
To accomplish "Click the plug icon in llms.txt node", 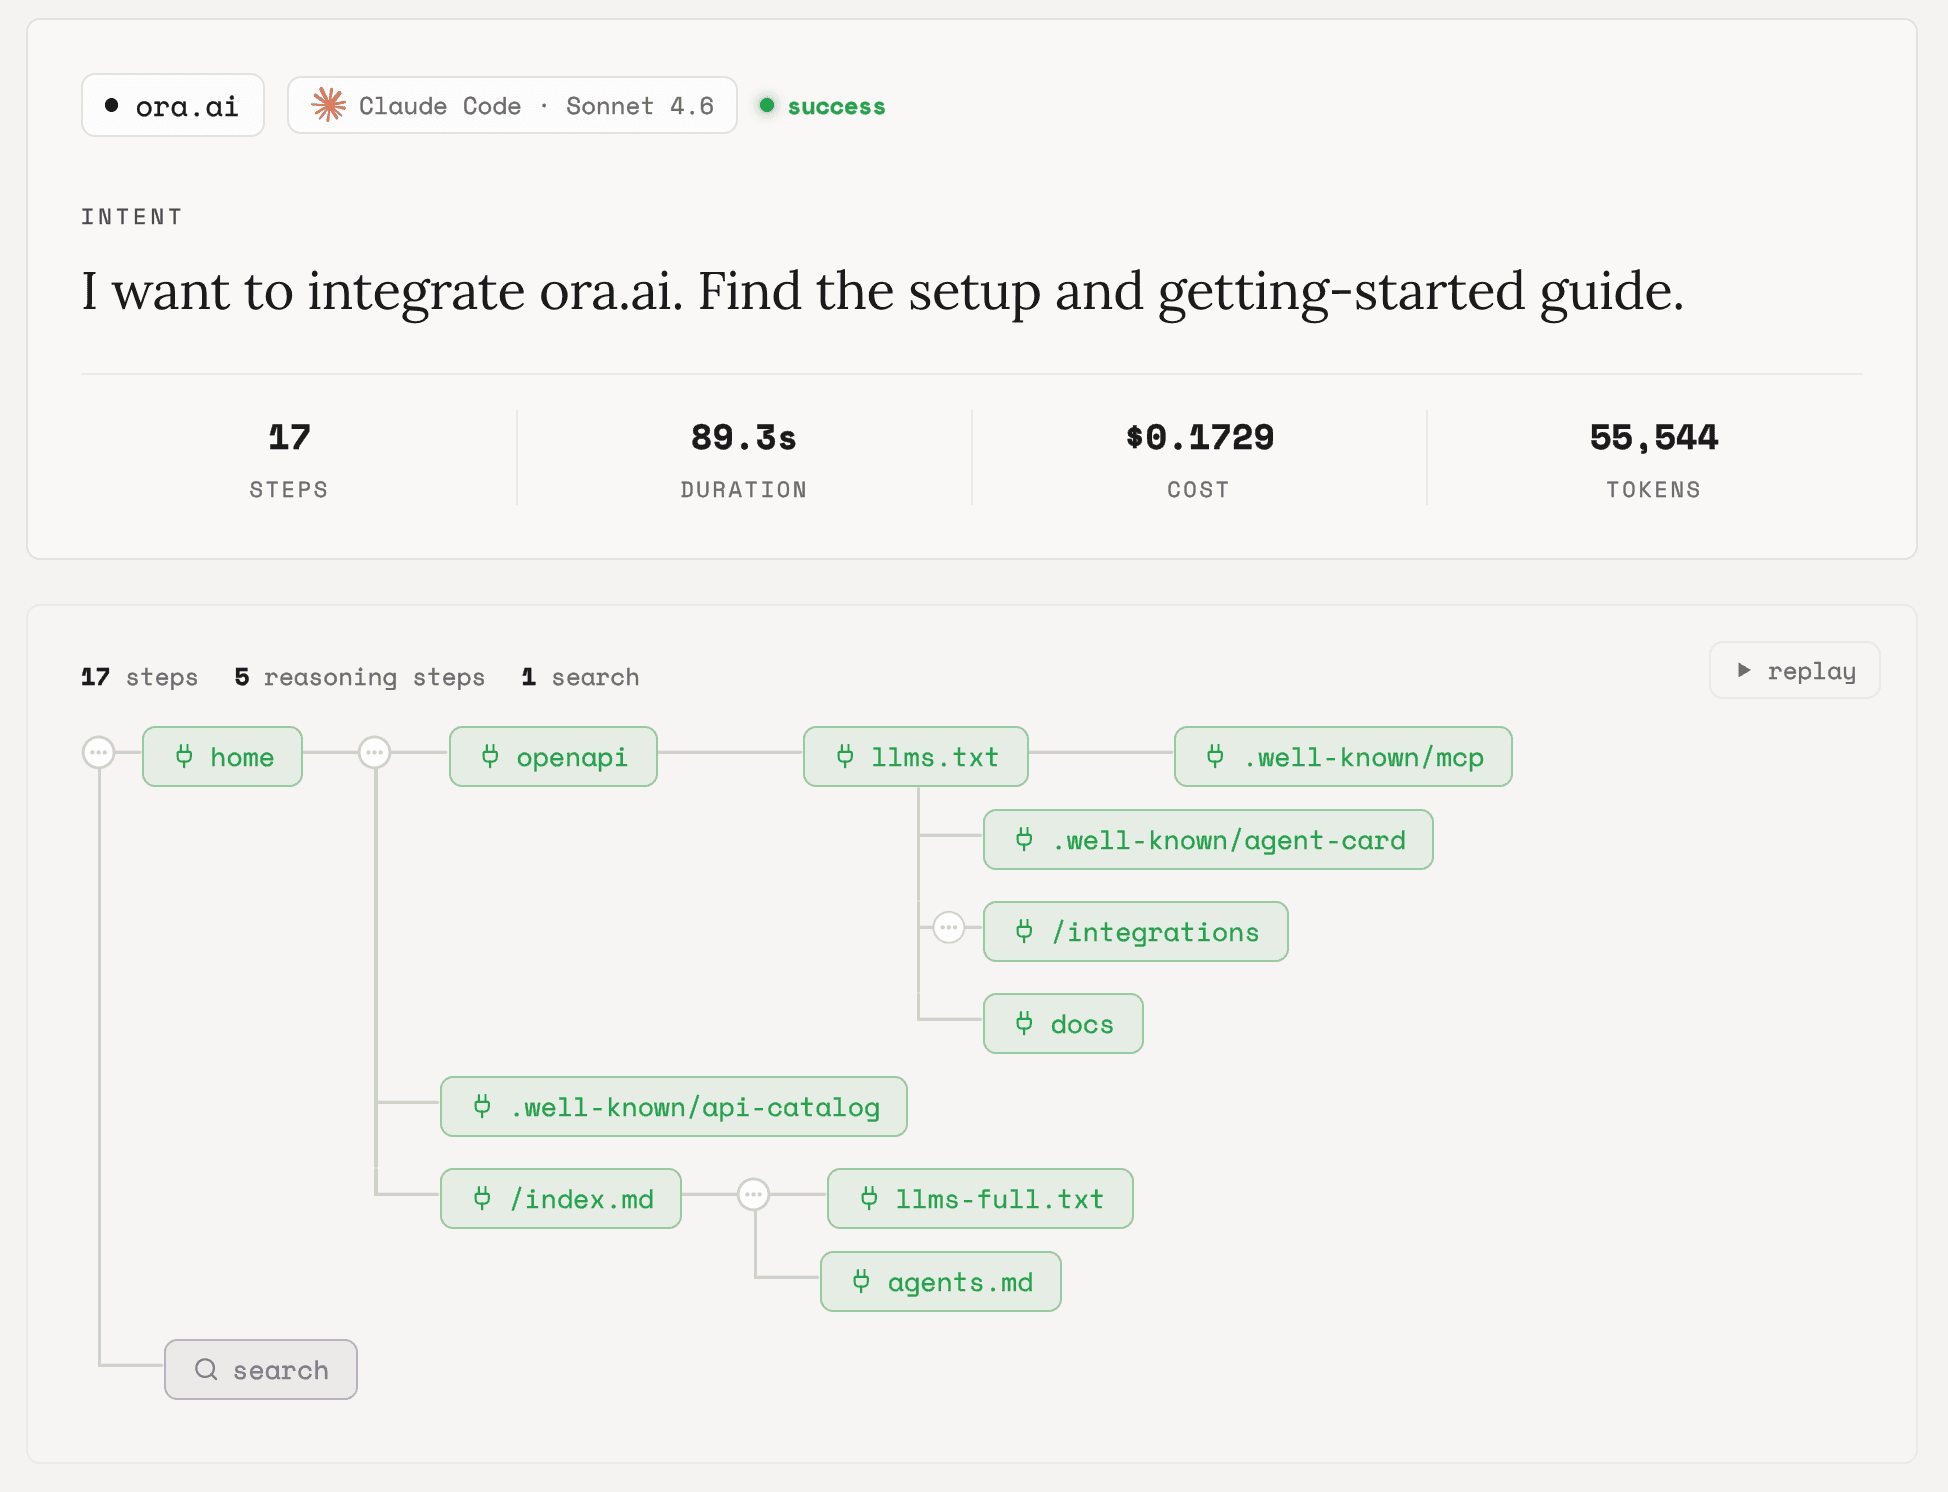I will (845, 756).
